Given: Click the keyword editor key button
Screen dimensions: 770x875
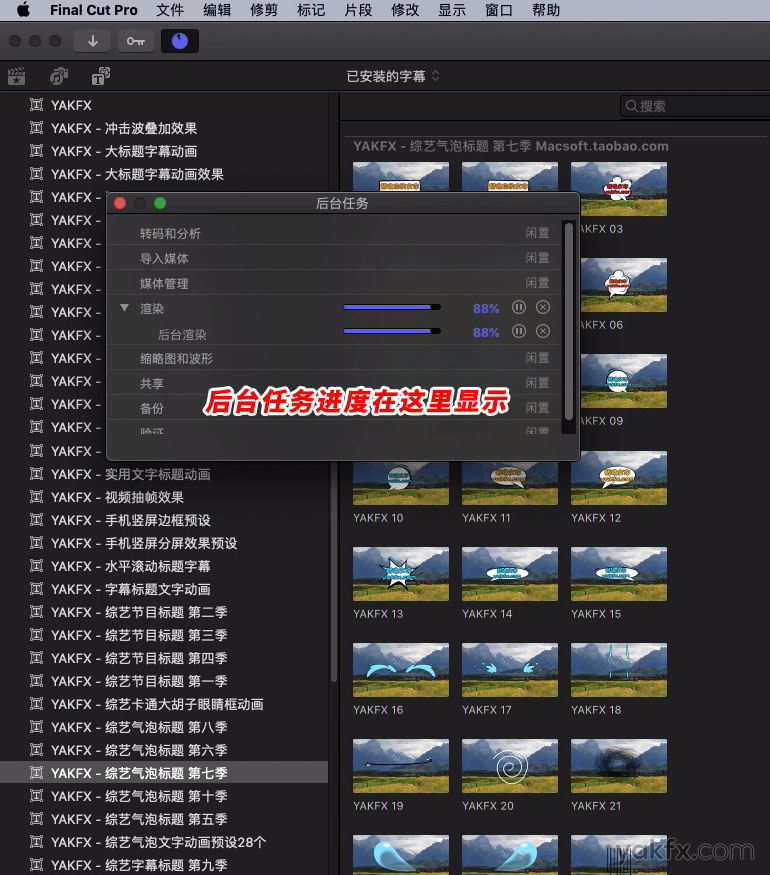Looking at the screenshot, I should (136, 41).
